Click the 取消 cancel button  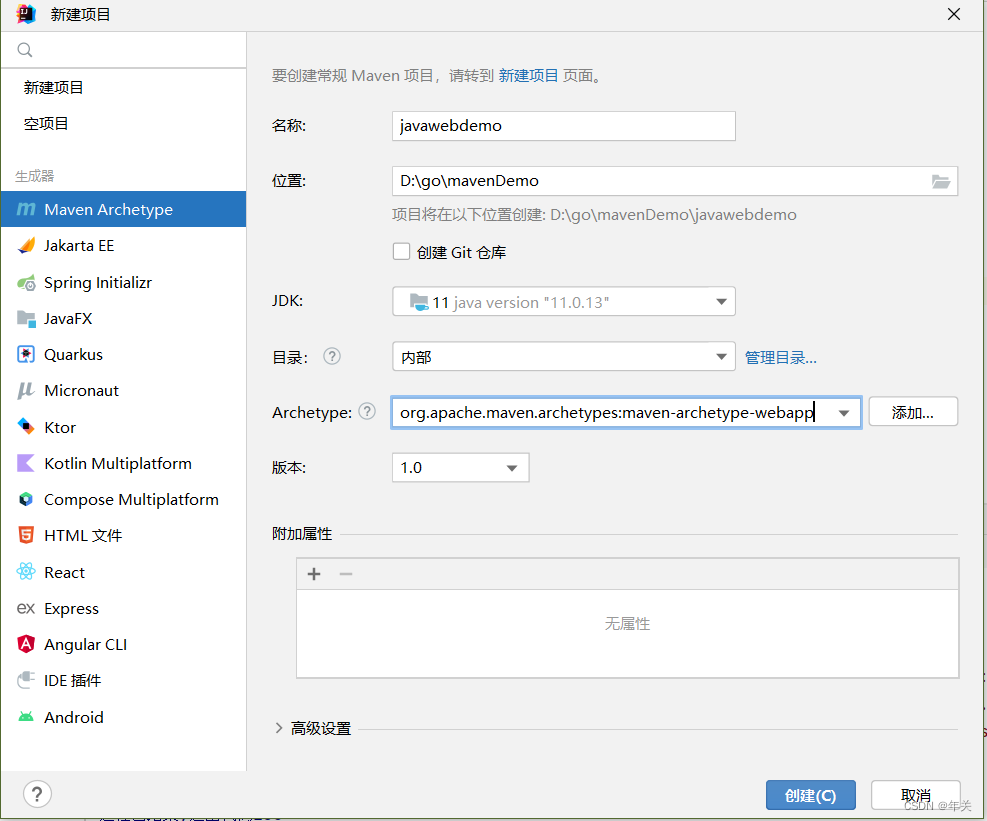915,795
